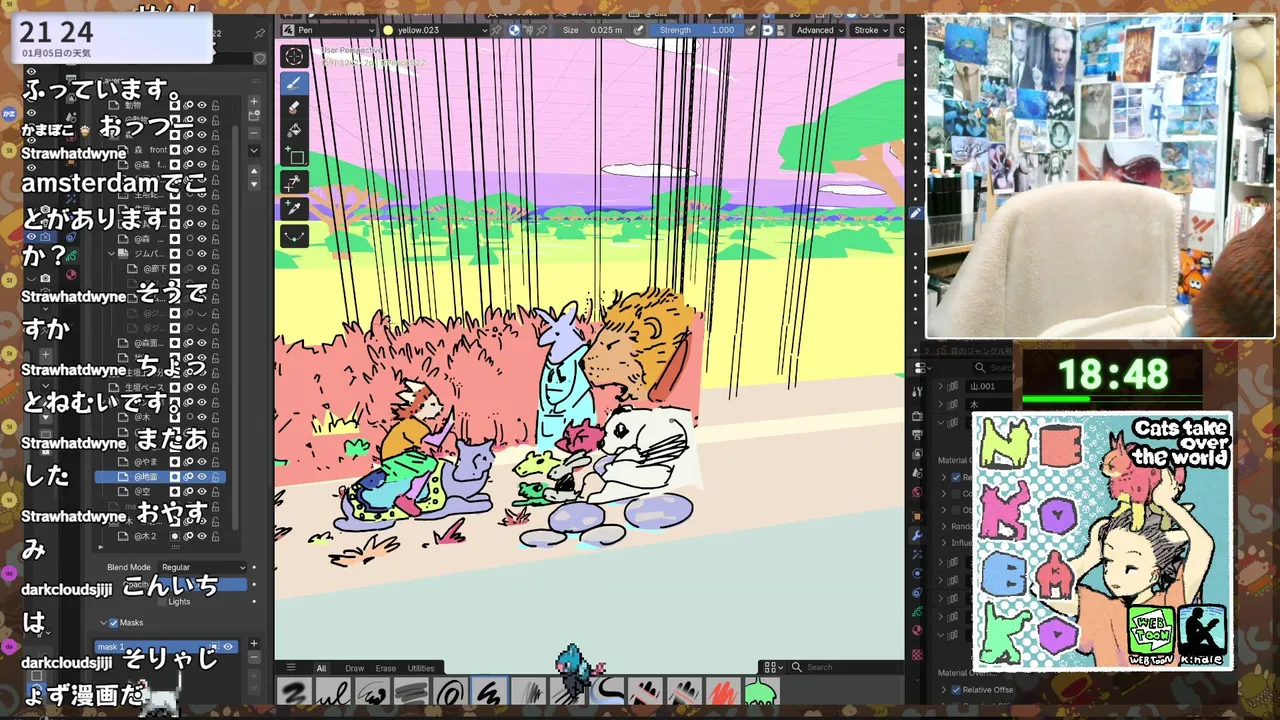
Task: Open the Pen brush selector
Action: pyautogui.click(x=328, y=30)
